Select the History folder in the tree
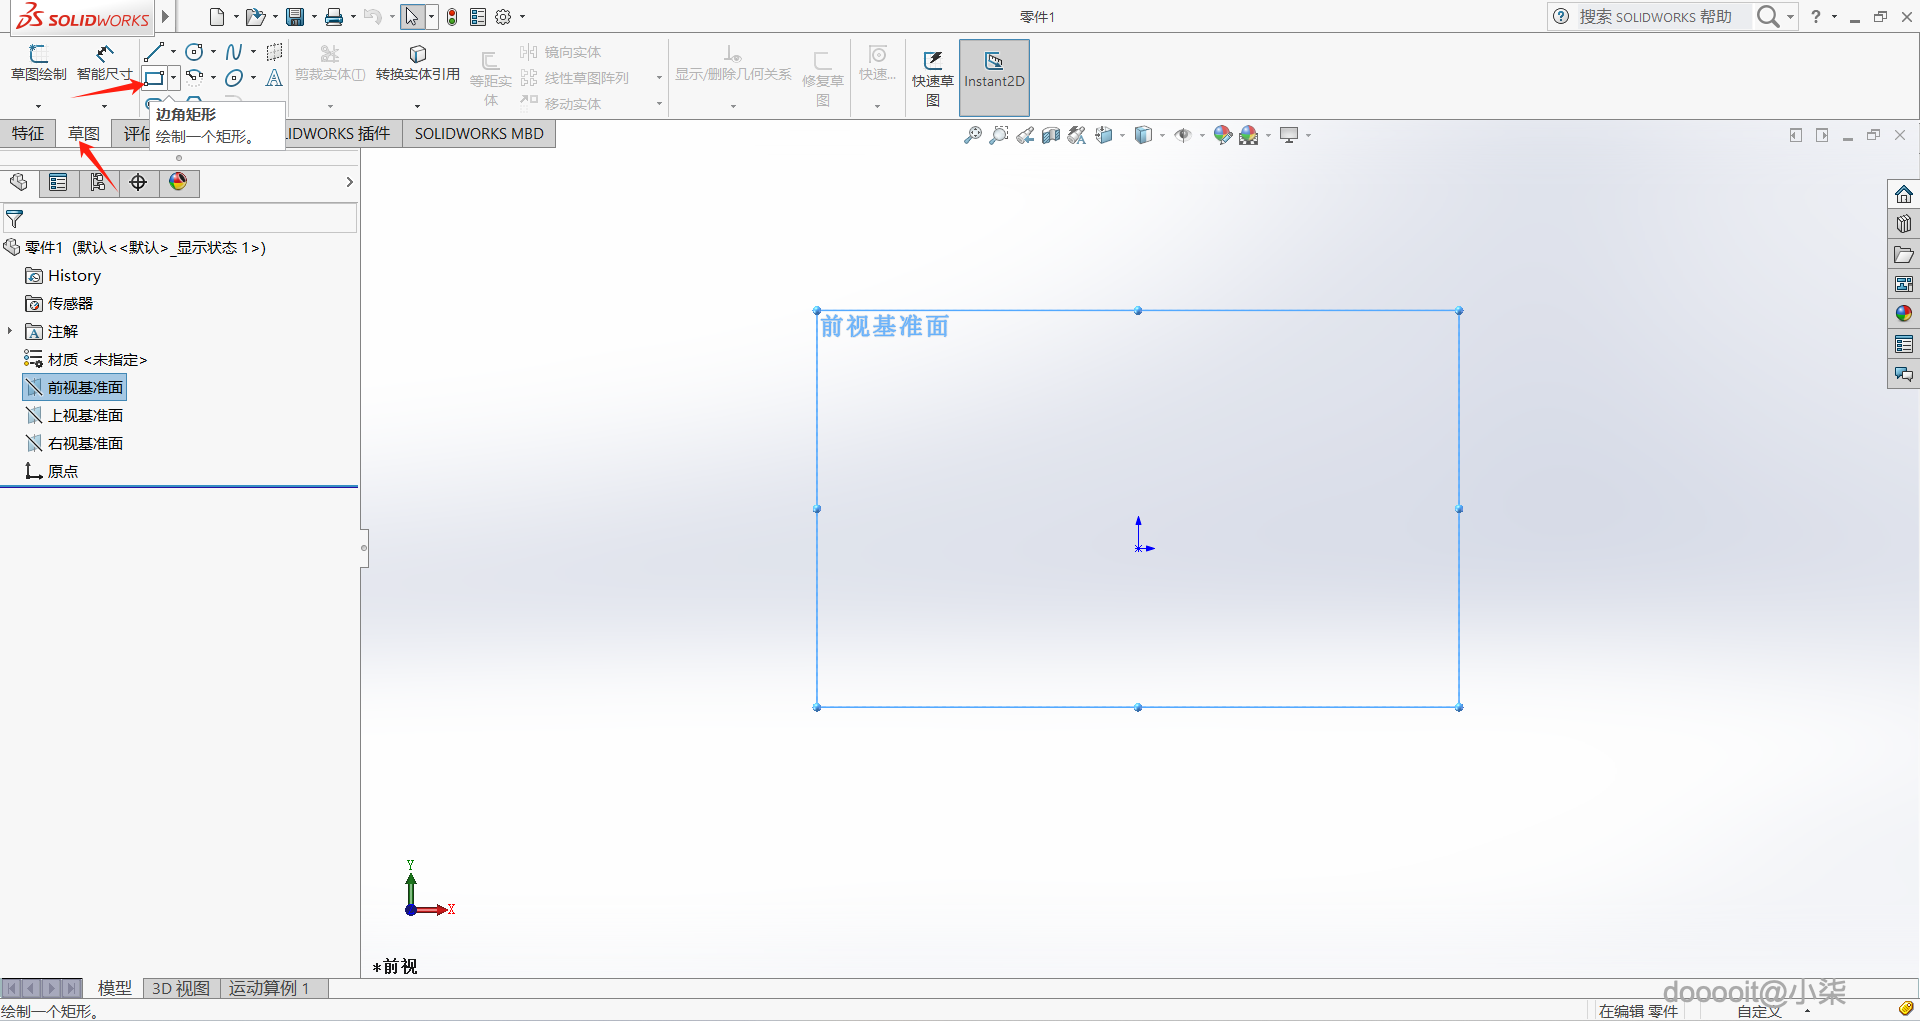 pyautogui.click(x=63, y=275)
